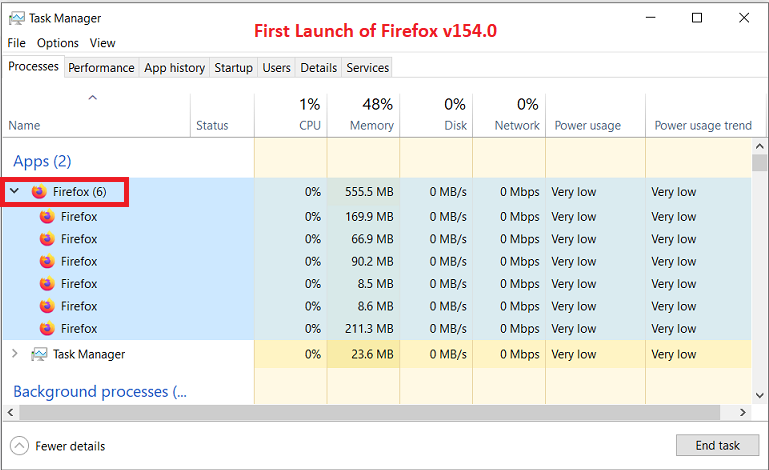Sort by the Network column header

(509, 115)
